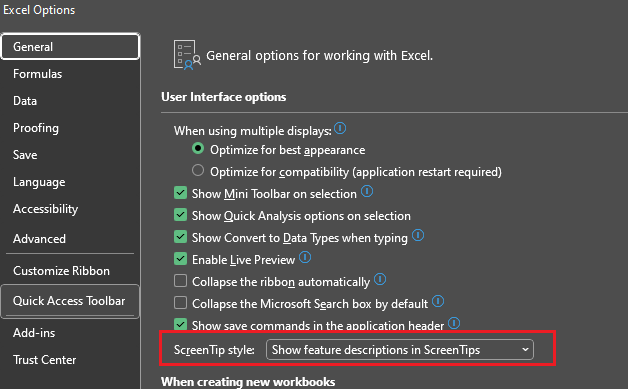Click the ScreenTip style label
This screenshot has height=389, width=628.
click(214, 350)
